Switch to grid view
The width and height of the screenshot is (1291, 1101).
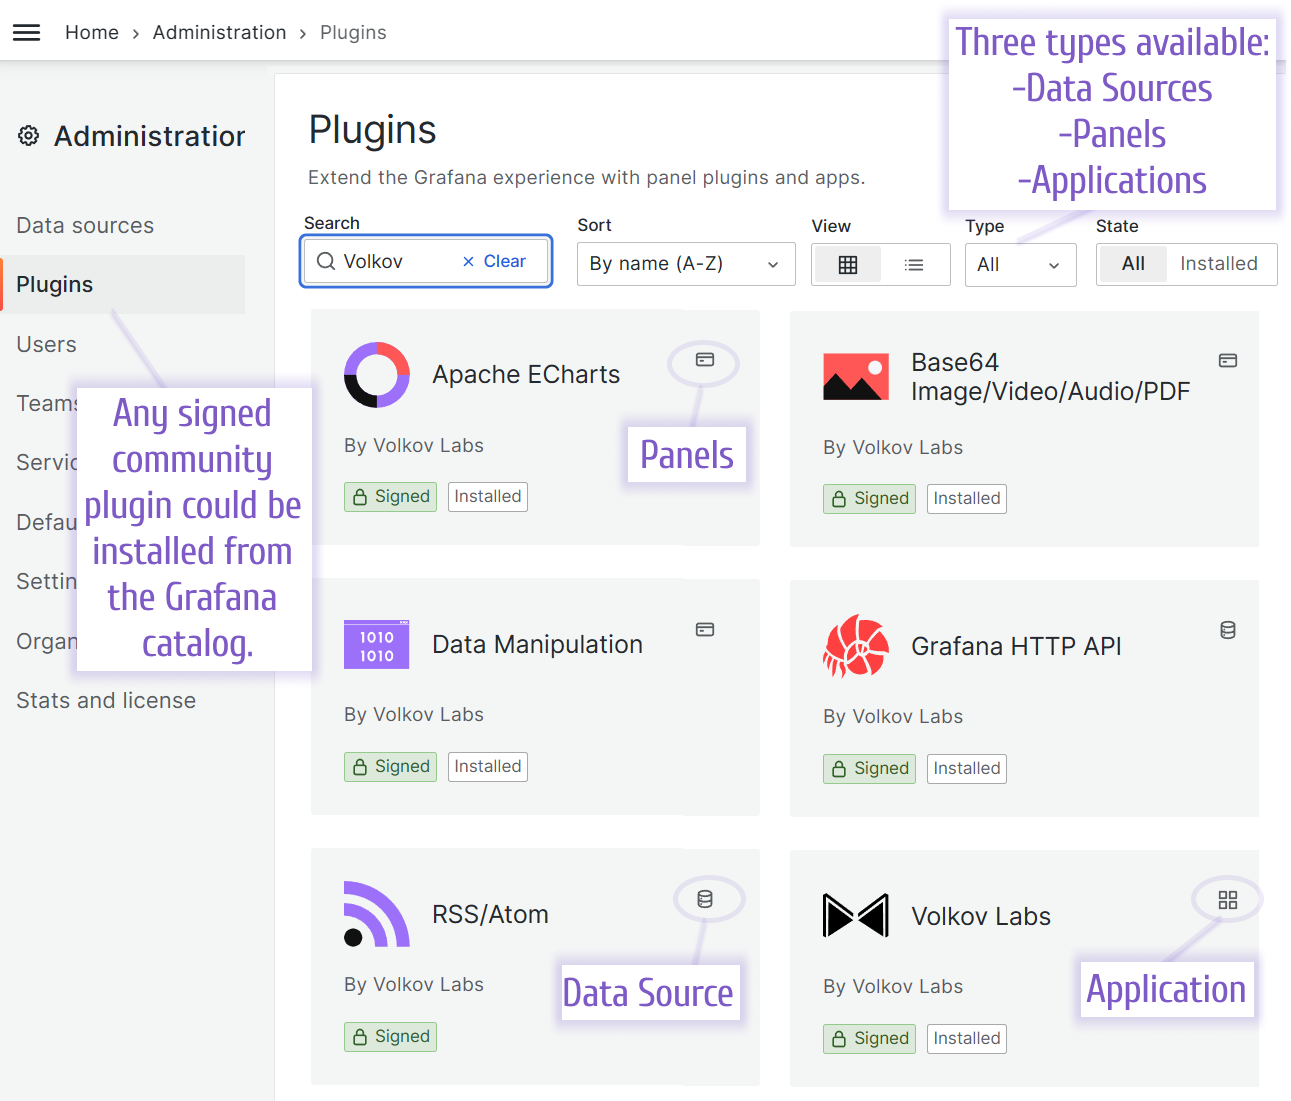pyautogui.click(x=848, y=265)
